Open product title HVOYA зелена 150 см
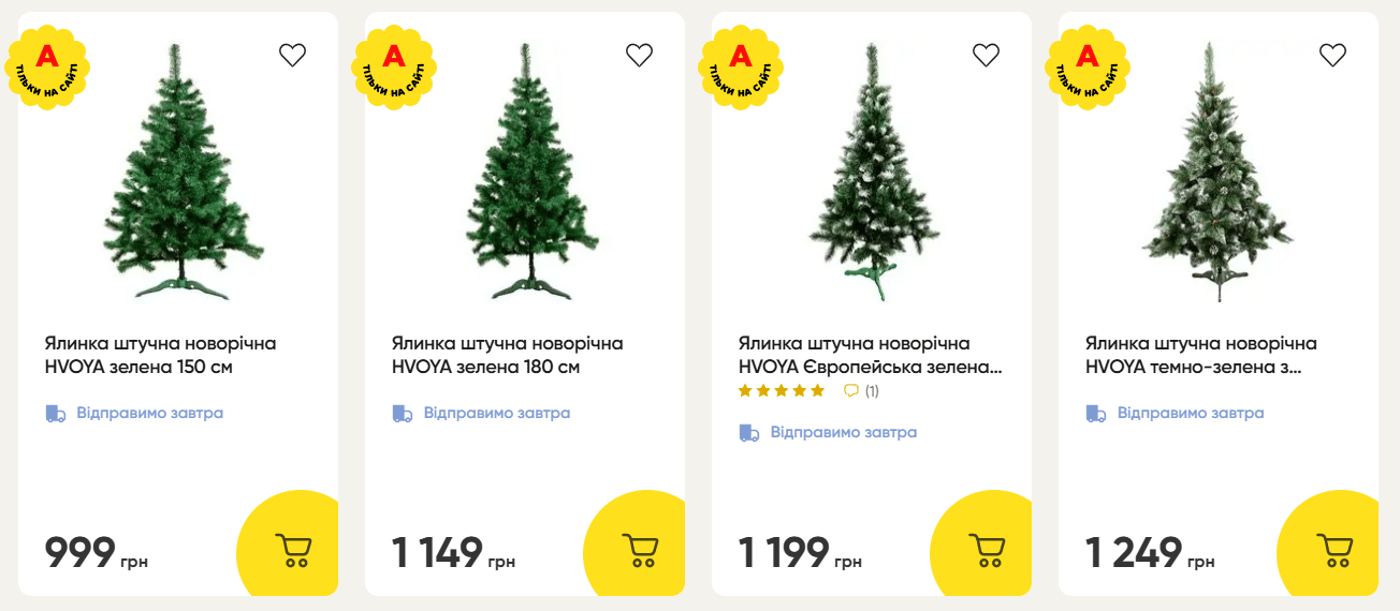 [161, 355]
